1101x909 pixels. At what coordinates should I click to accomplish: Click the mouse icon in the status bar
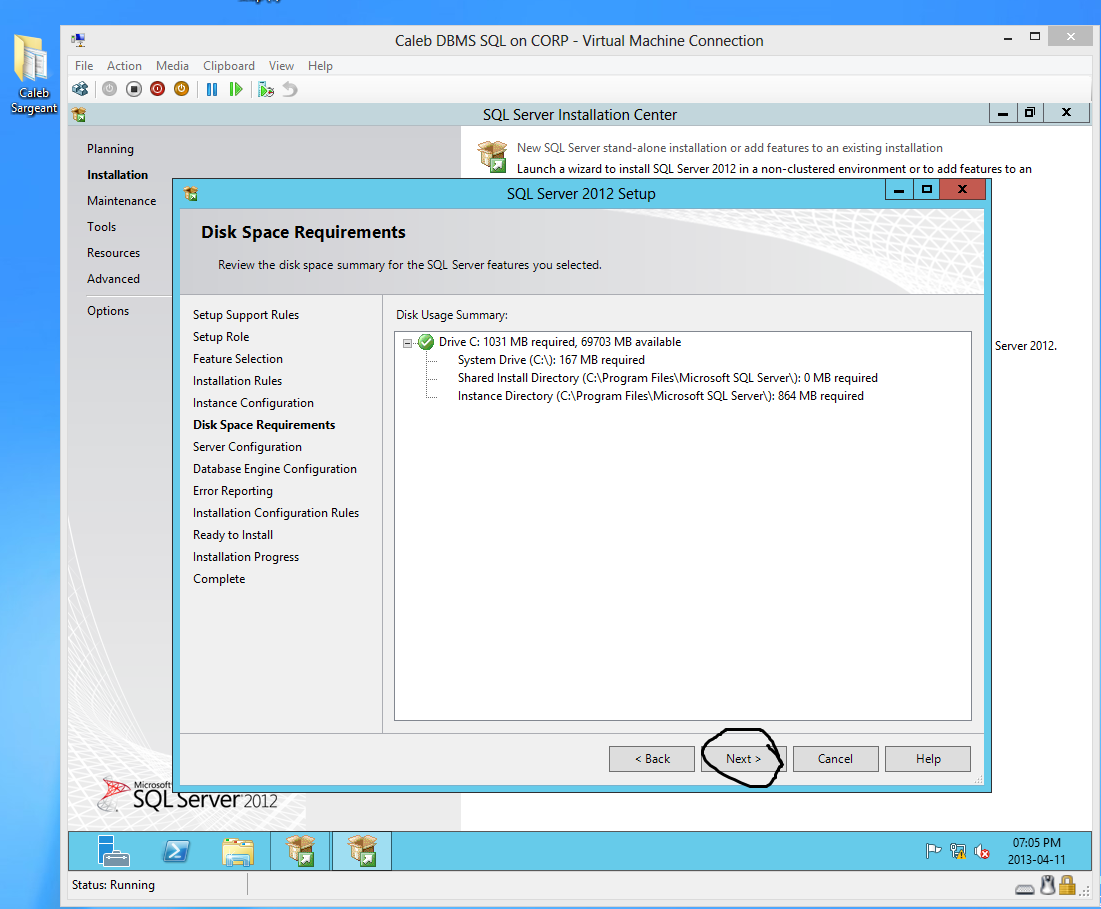click(x=1048, y=886)
